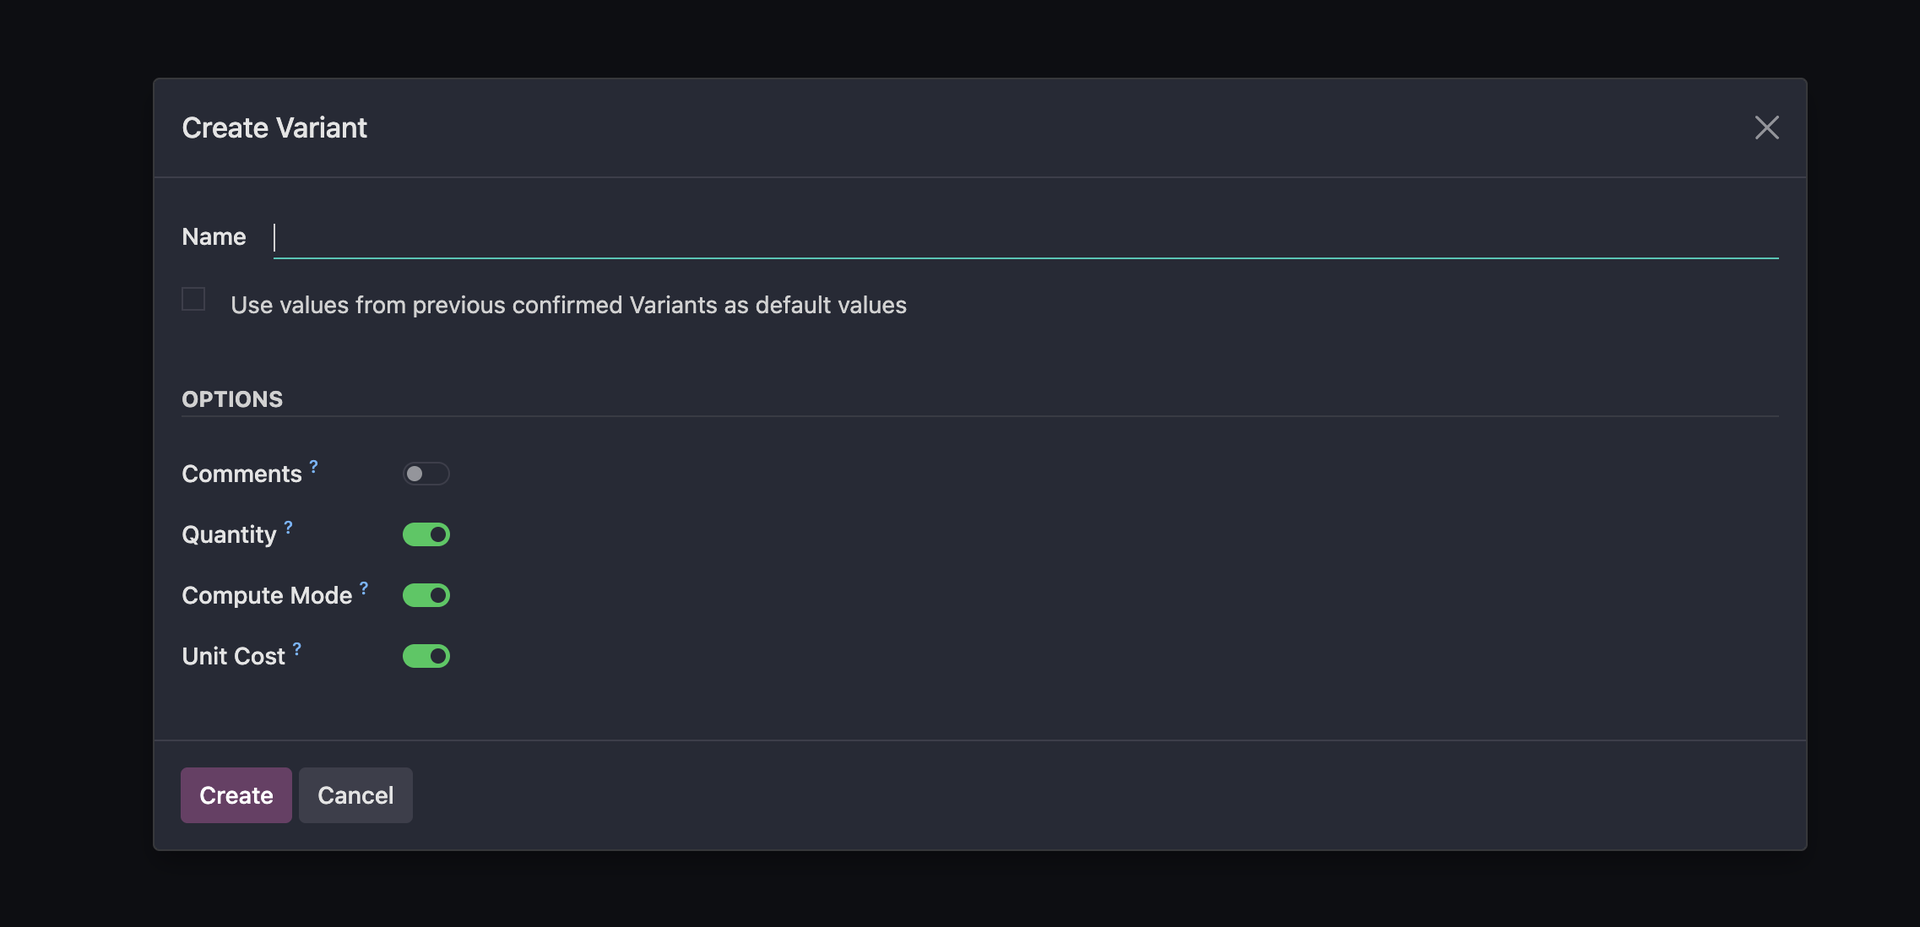This screenshot has height=927, width=1920.
Task: Enable the Comments toggle switch
Action: 426,474
